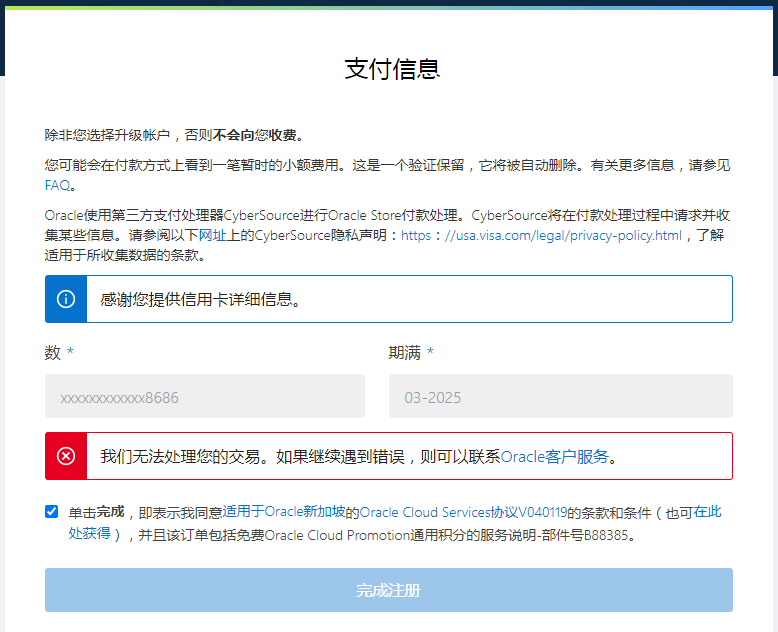This screenshot has width=778, height=632.
Task: Open the 适用于Oracle新加坡 link
Action: click(284, 512)
